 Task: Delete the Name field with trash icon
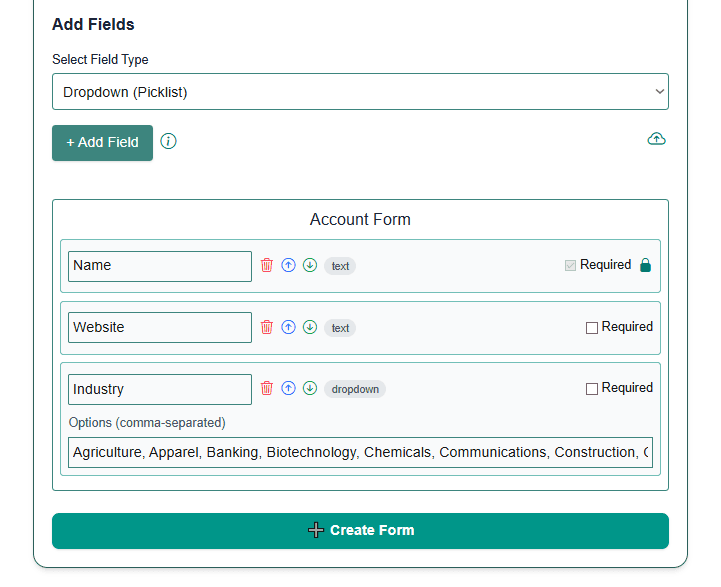(267, 265)
